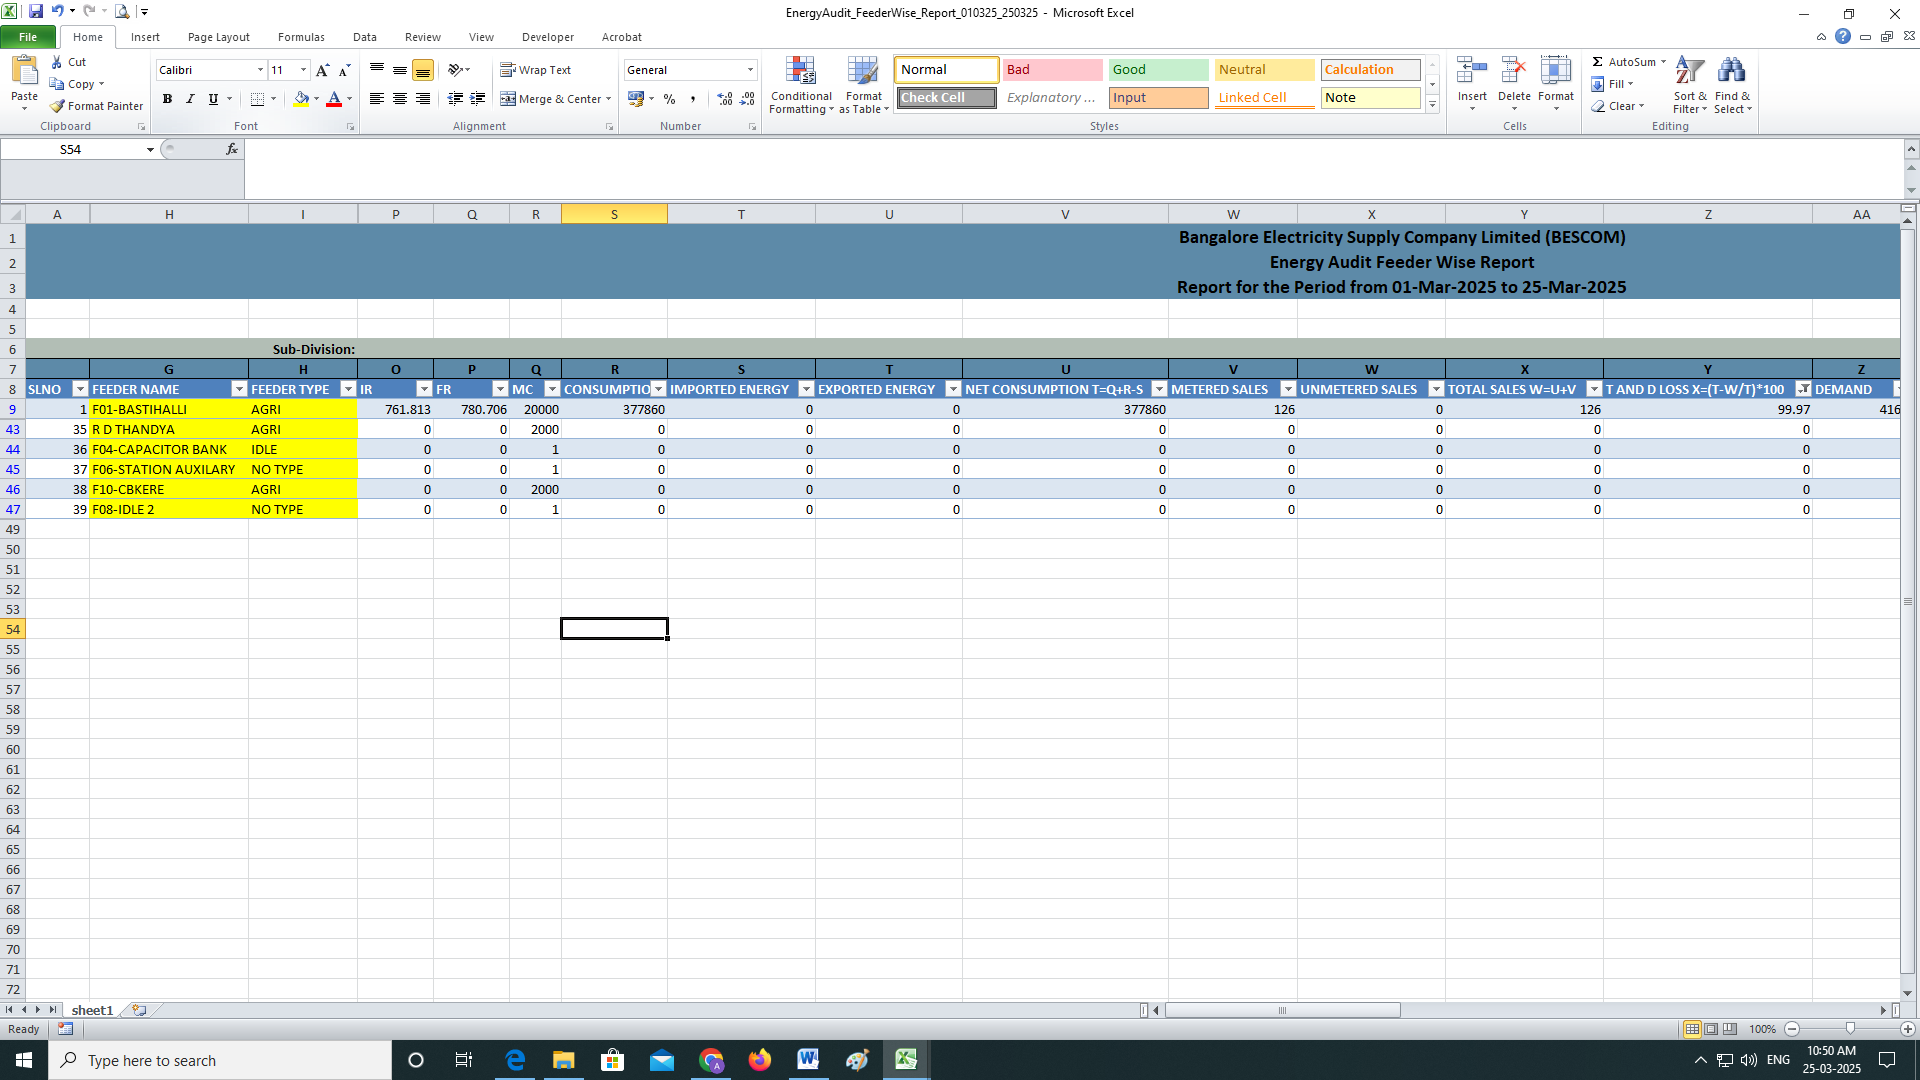The width and height of the screenshot is (1920, 1080).
Task: Open Find & Select menu
Action: click(1732, 85)
